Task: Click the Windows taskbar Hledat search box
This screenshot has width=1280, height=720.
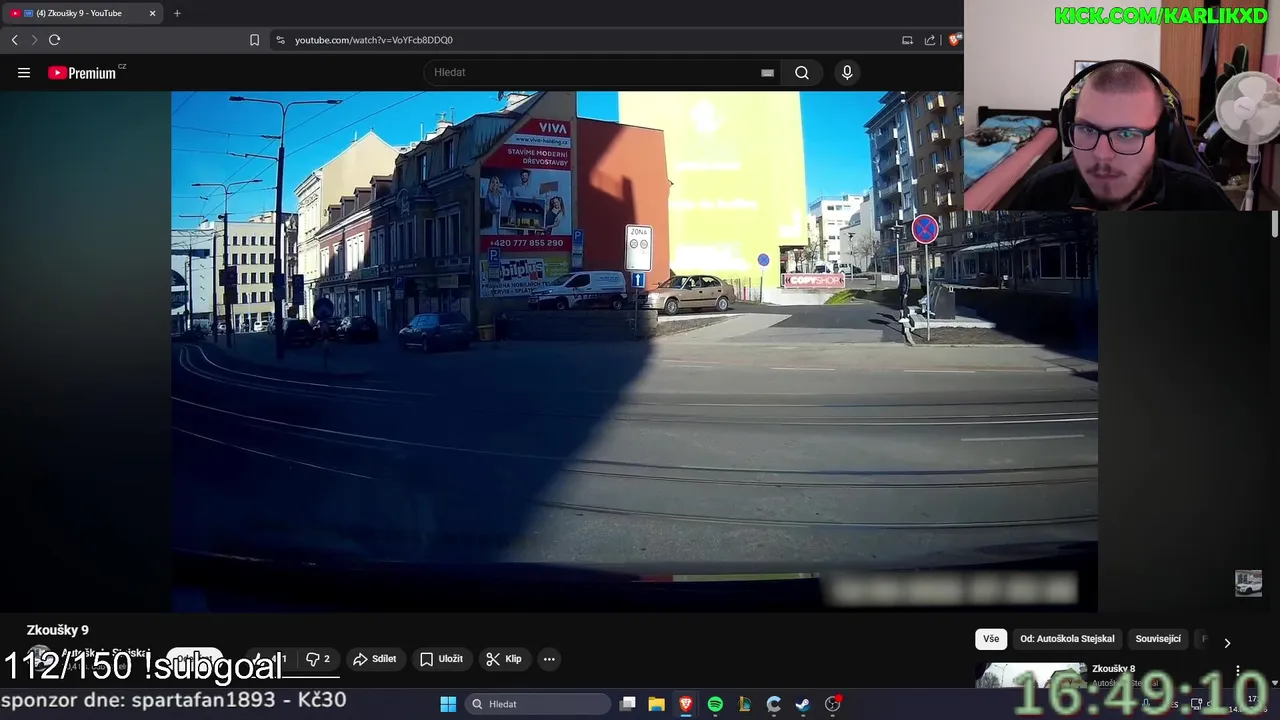Action: [x=538, y=704]
